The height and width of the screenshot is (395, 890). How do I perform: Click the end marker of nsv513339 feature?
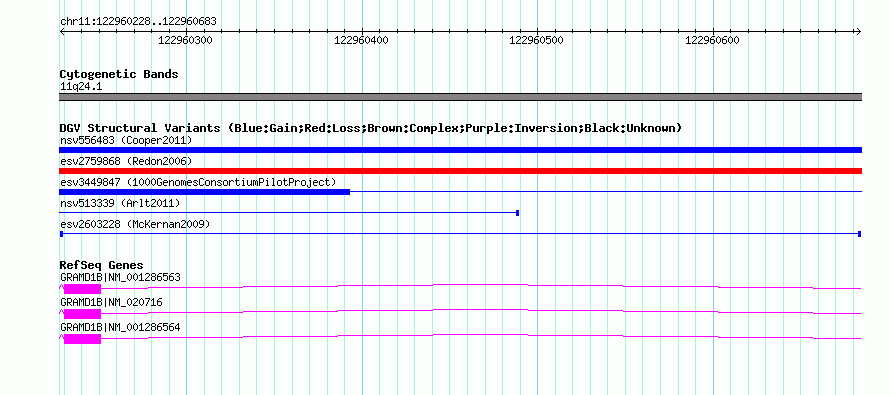pos(518,213)
